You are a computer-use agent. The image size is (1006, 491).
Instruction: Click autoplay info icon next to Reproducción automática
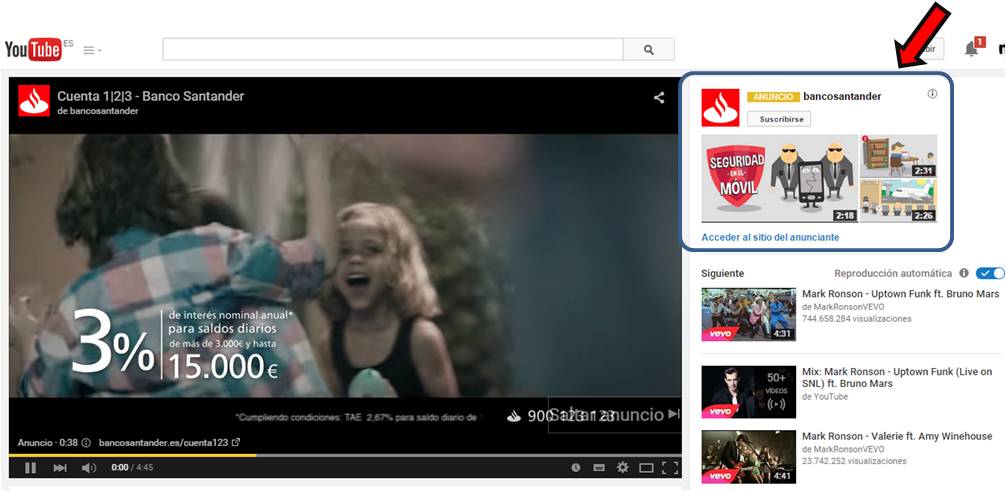pyautogui.click(x=964, y=273)
